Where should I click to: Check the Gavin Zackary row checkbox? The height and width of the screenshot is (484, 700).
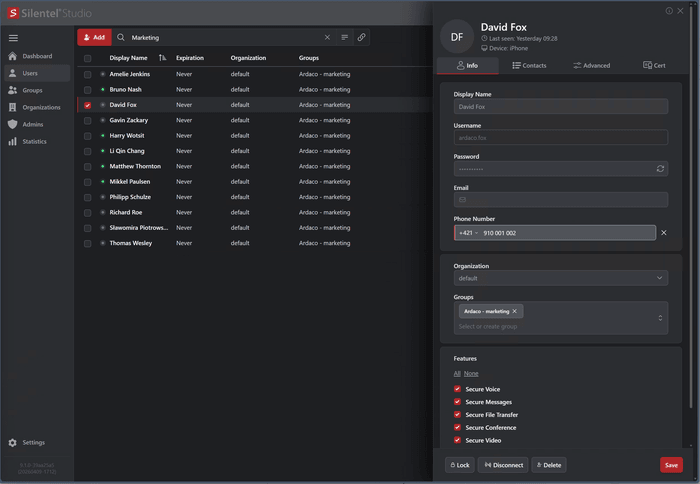point(88,121)
